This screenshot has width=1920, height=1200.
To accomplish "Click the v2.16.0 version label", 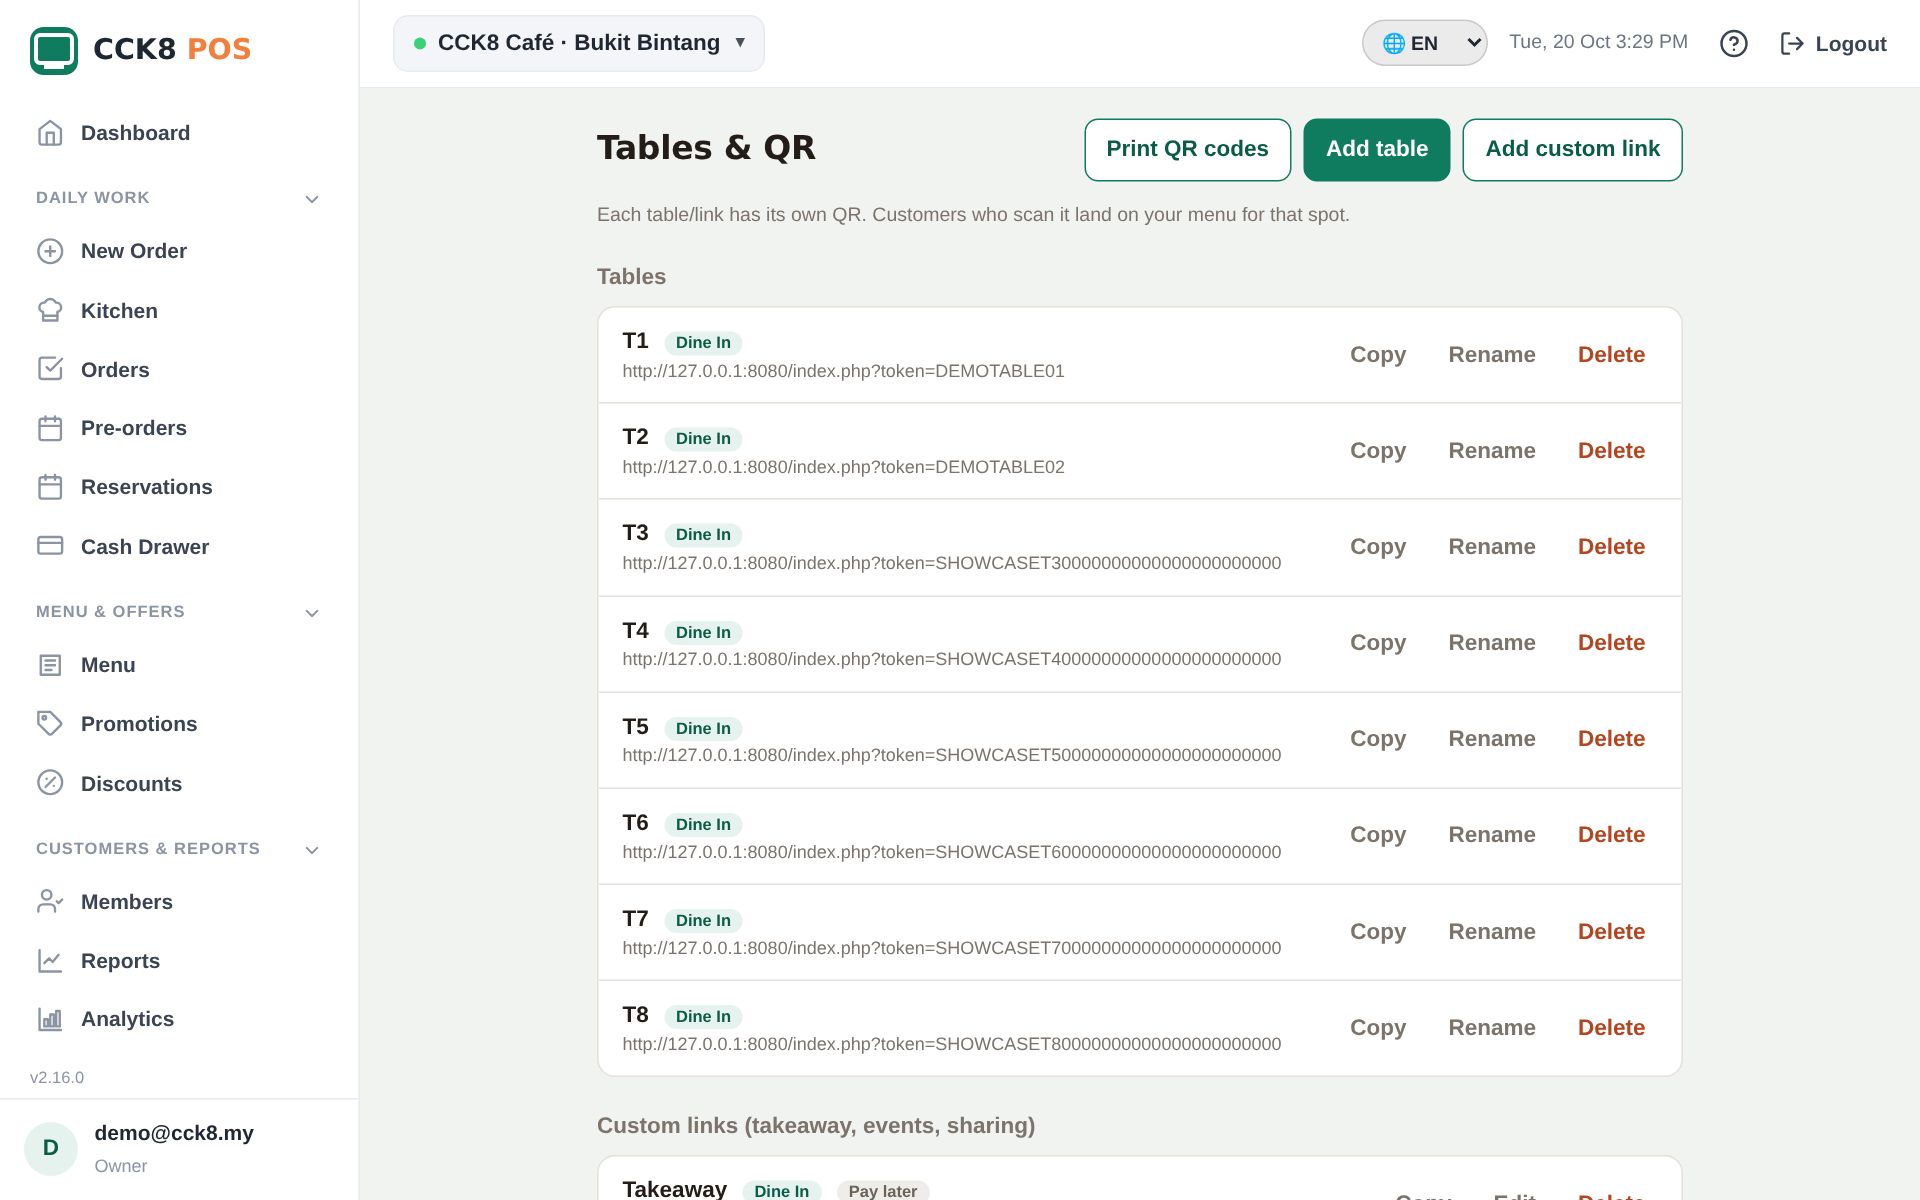I will [x=57, y=1077].
